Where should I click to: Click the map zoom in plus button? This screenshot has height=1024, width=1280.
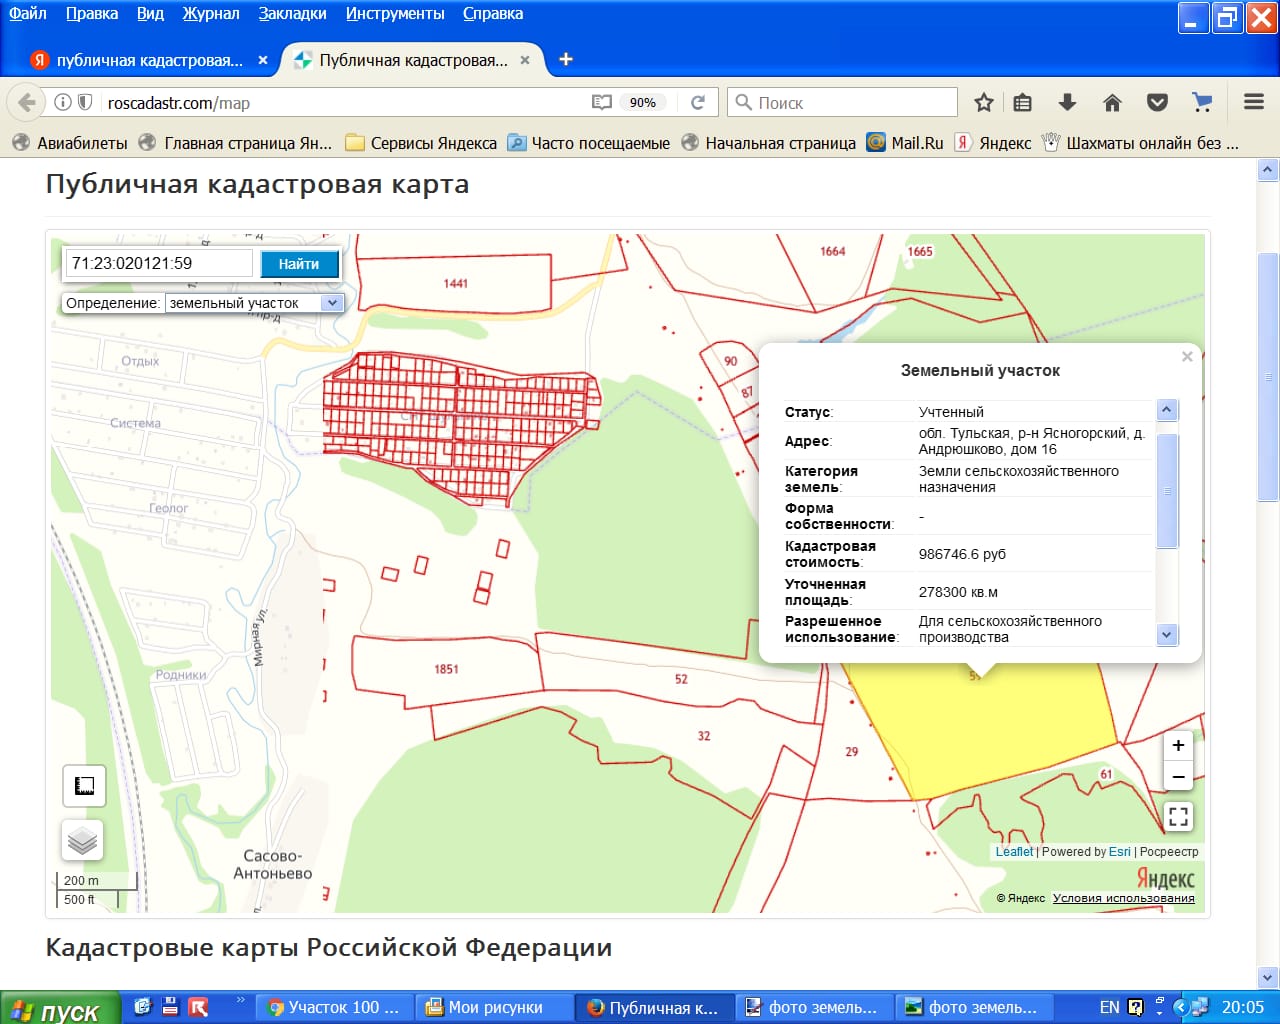click(x=1178, y=745)
